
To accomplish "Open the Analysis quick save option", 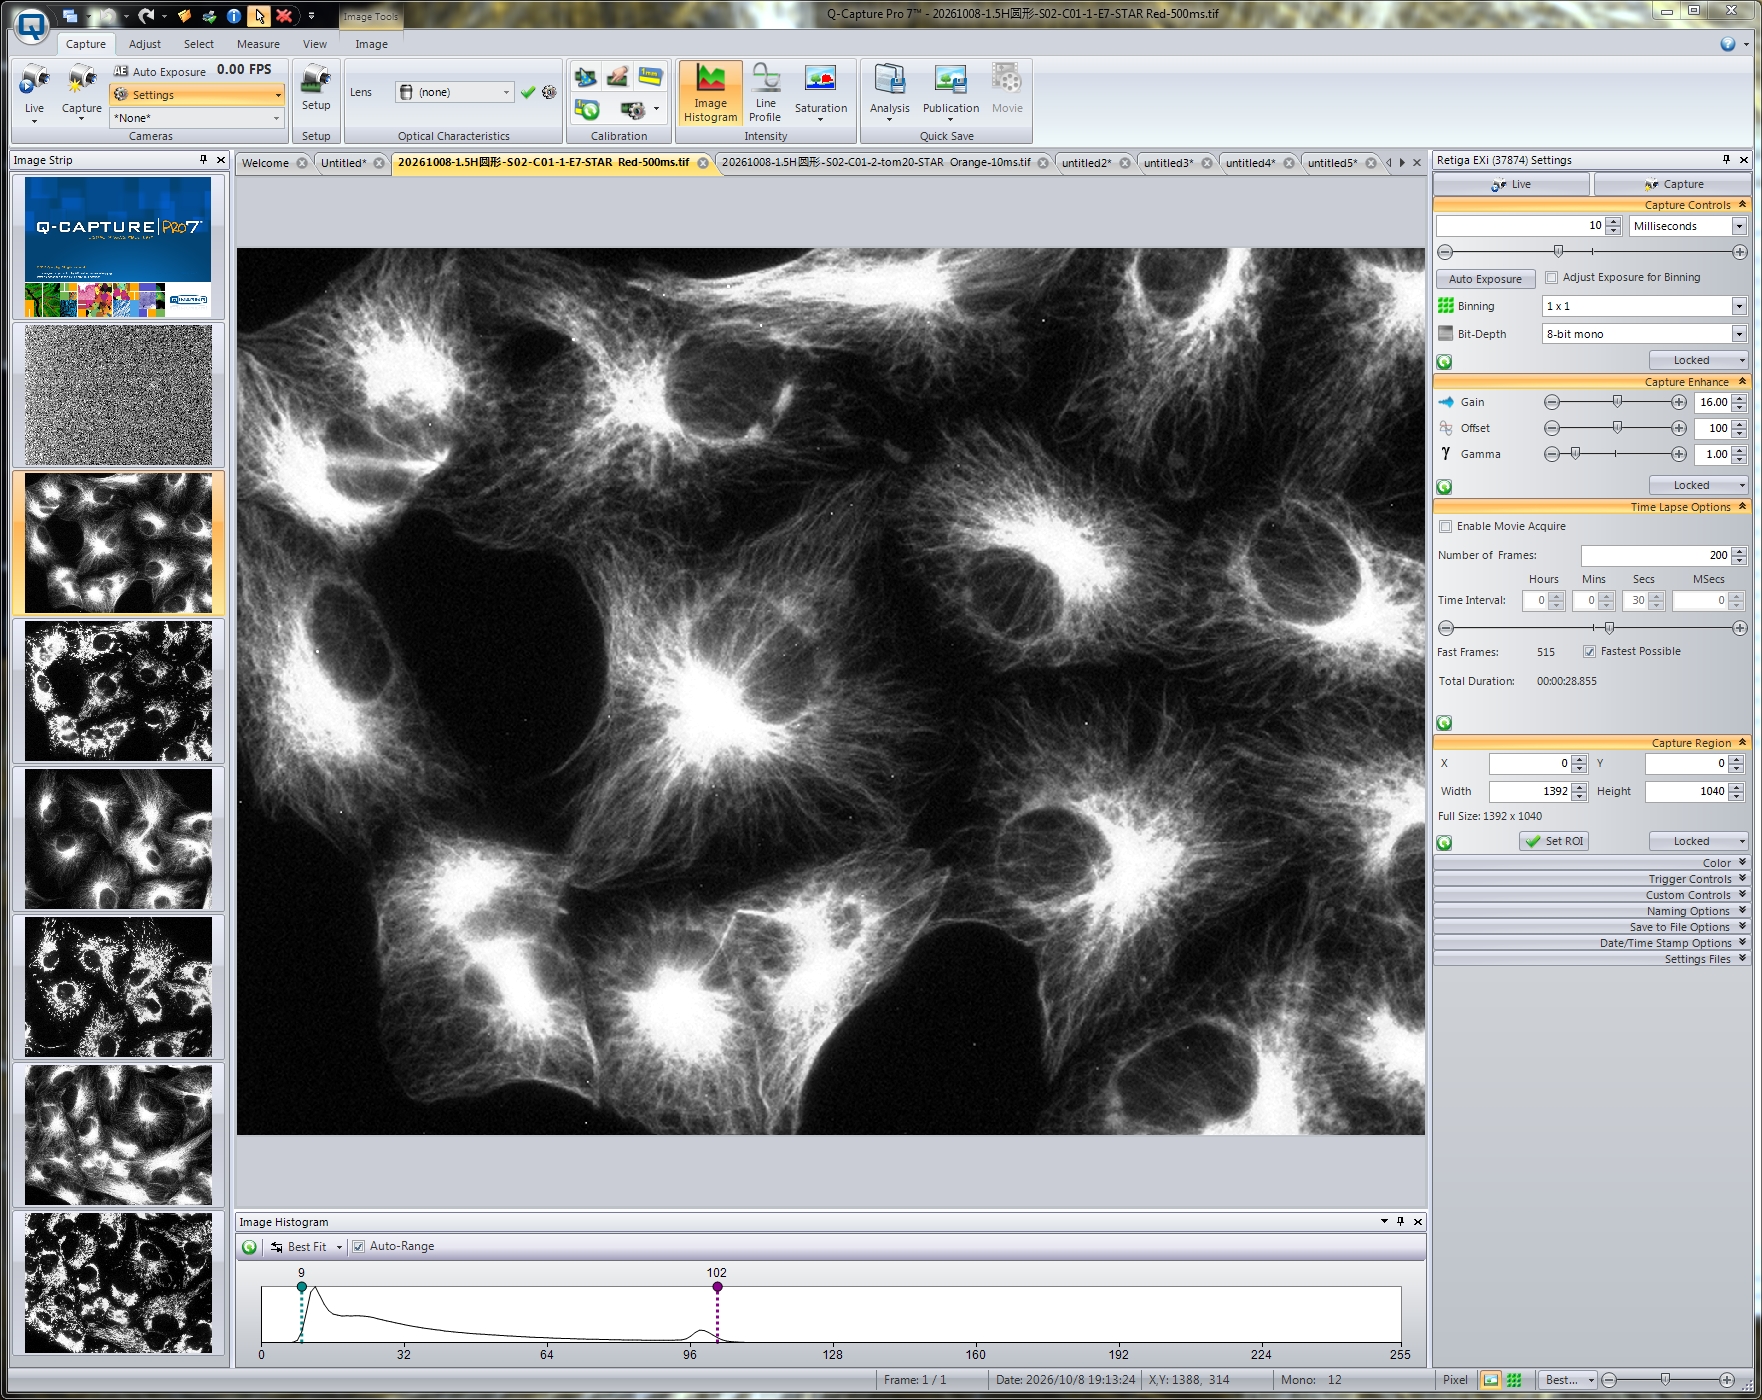I will (x=889, y=93).
